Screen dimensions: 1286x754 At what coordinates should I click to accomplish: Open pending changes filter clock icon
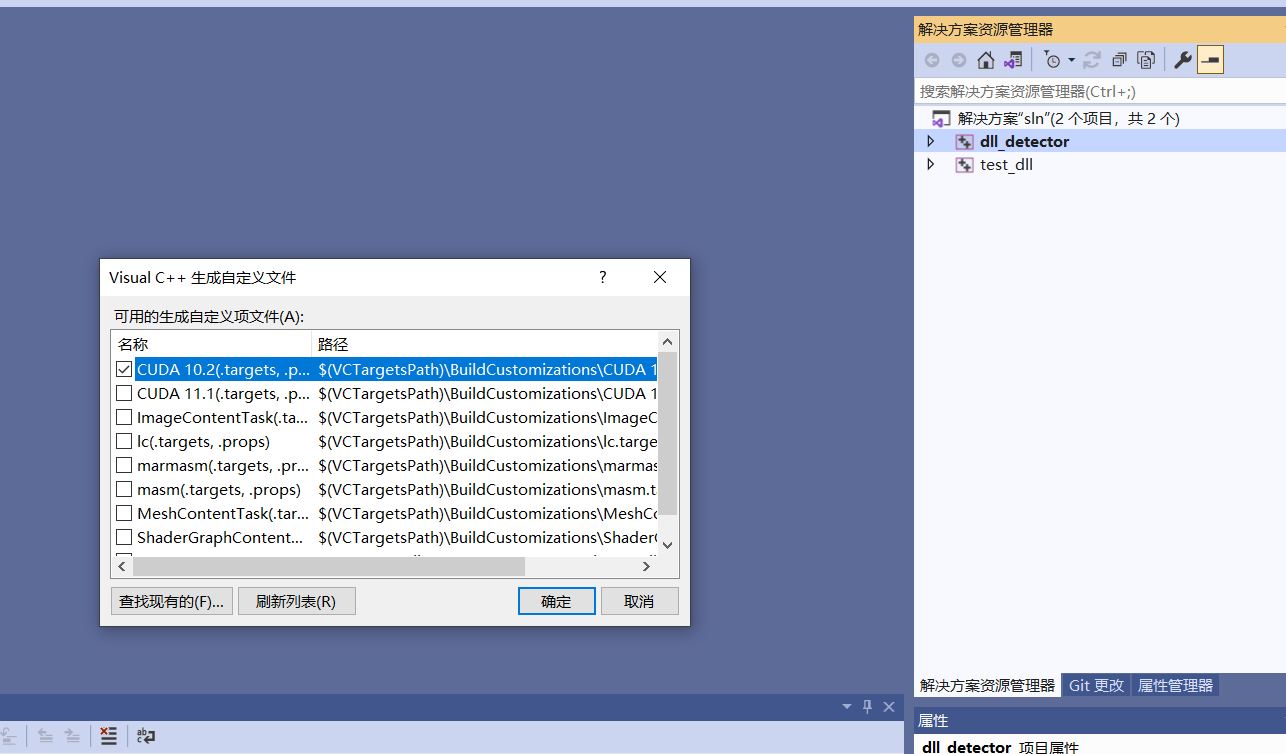pos(1052,60)
